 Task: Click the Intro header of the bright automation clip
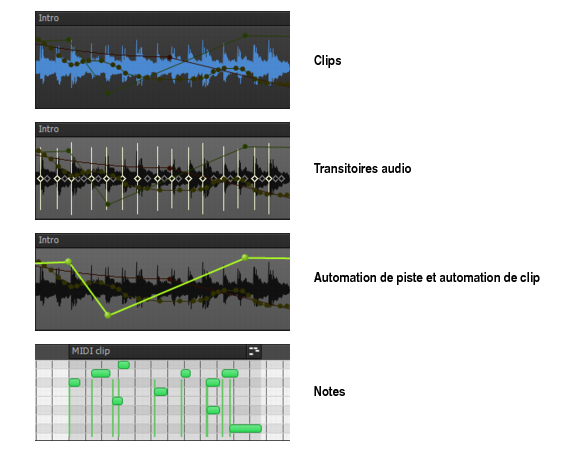point(162,240)
